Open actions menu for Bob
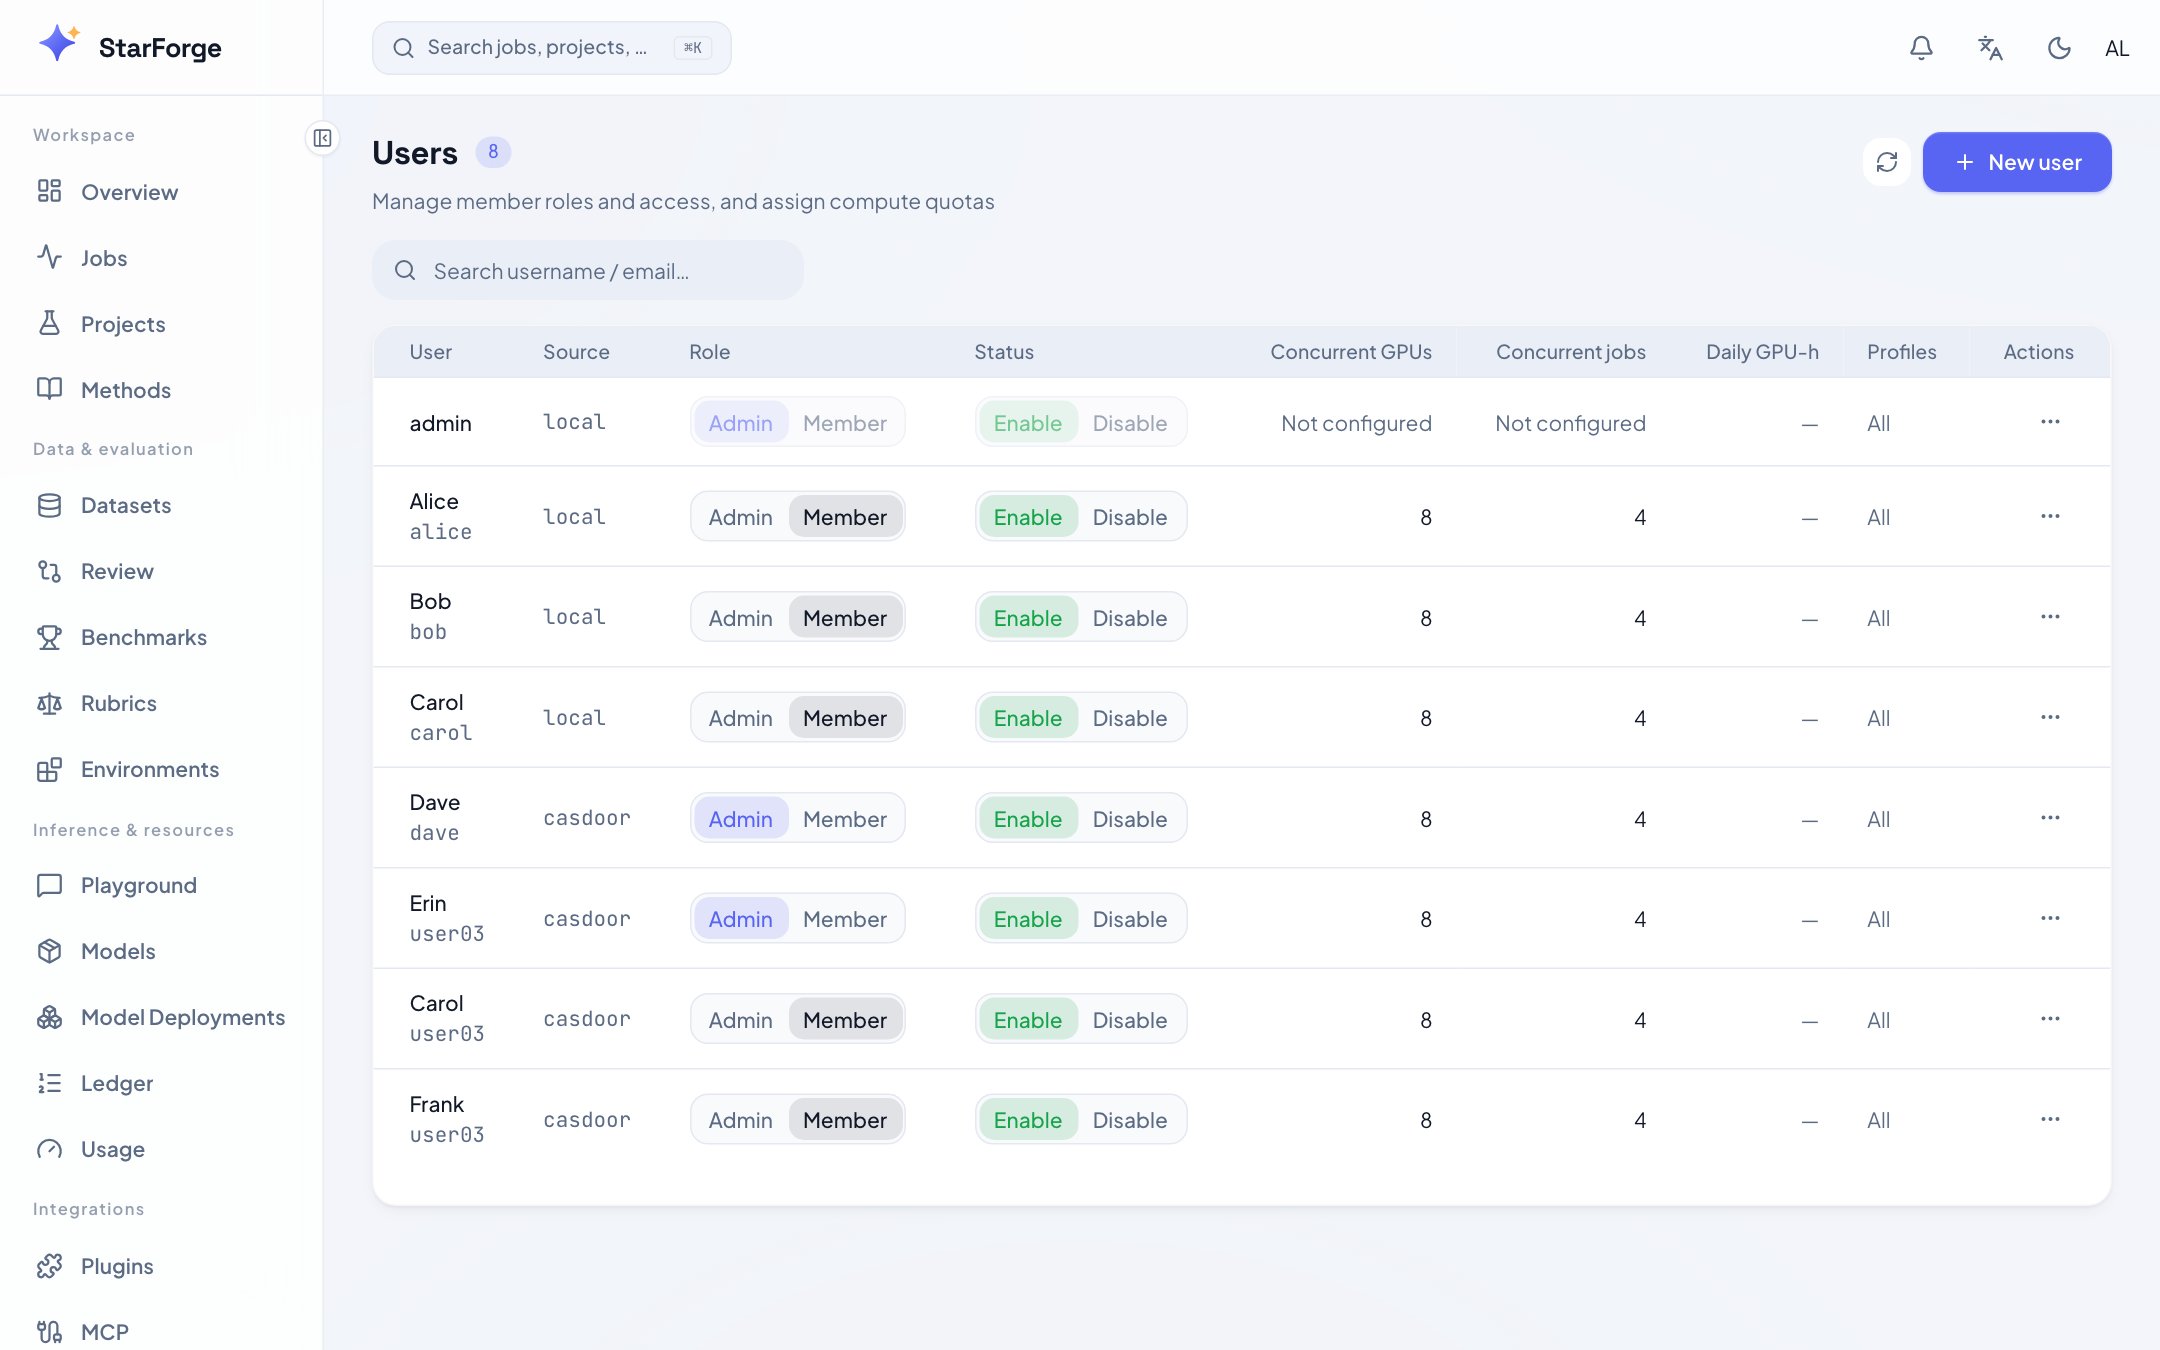The height and width of the screenshot is (1350, 2160). [2050, 617]
